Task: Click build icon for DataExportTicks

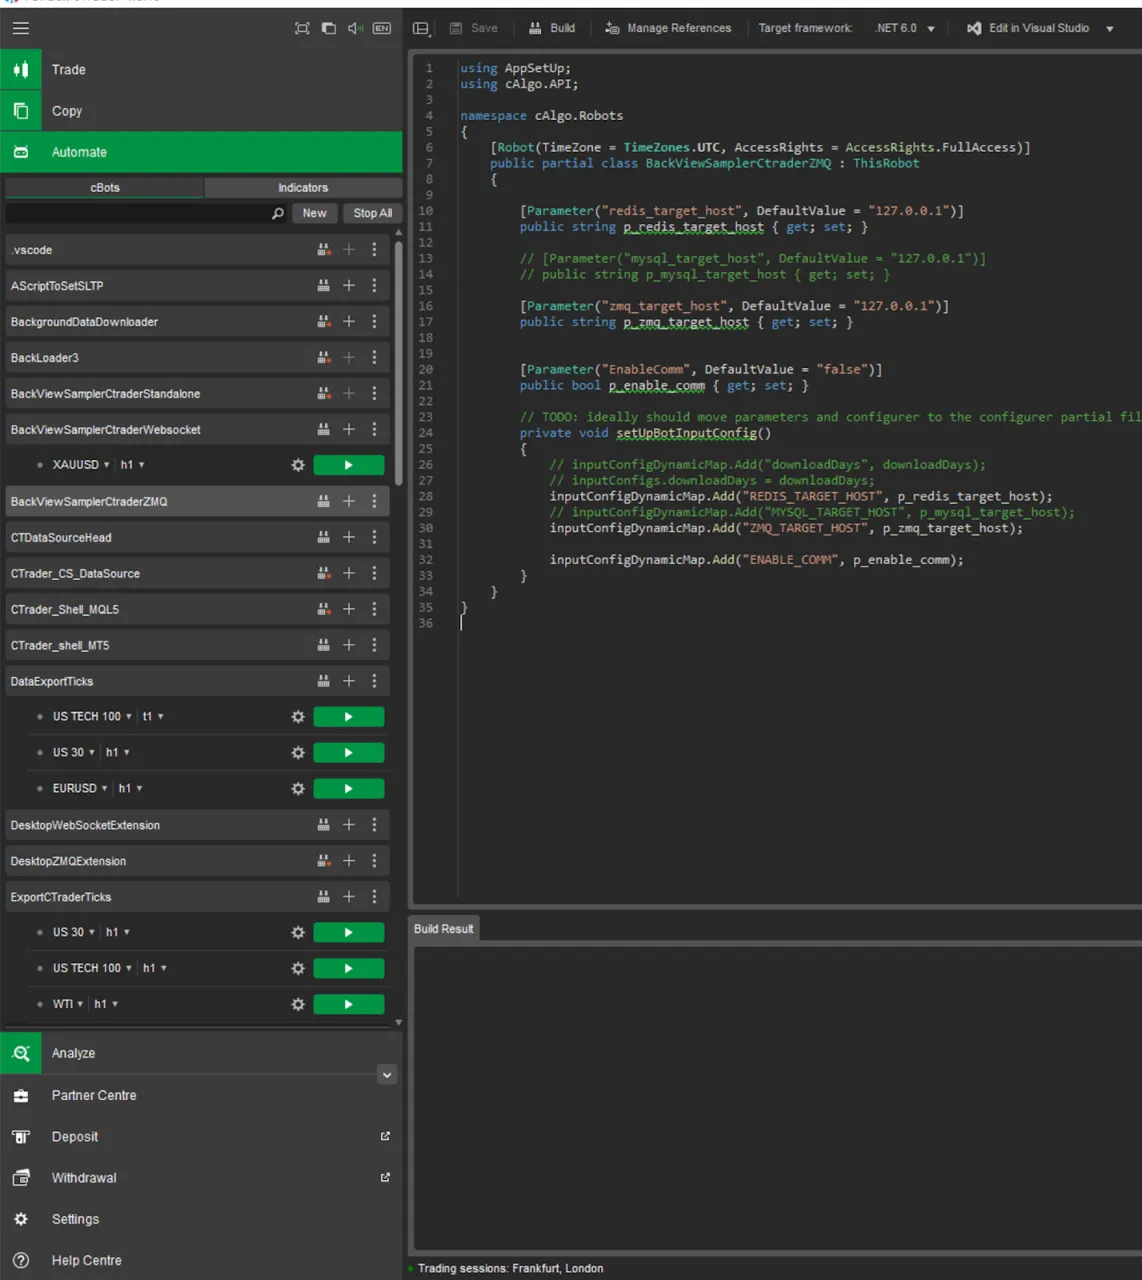Action: pos(323,681)
